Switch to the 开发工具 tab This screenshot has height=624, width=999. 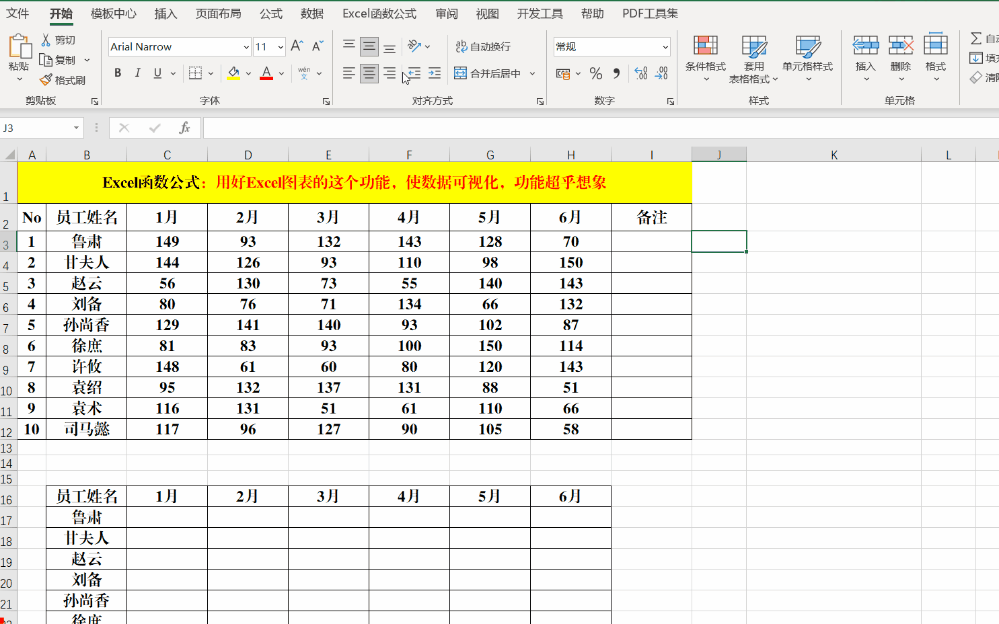(540, 13)
